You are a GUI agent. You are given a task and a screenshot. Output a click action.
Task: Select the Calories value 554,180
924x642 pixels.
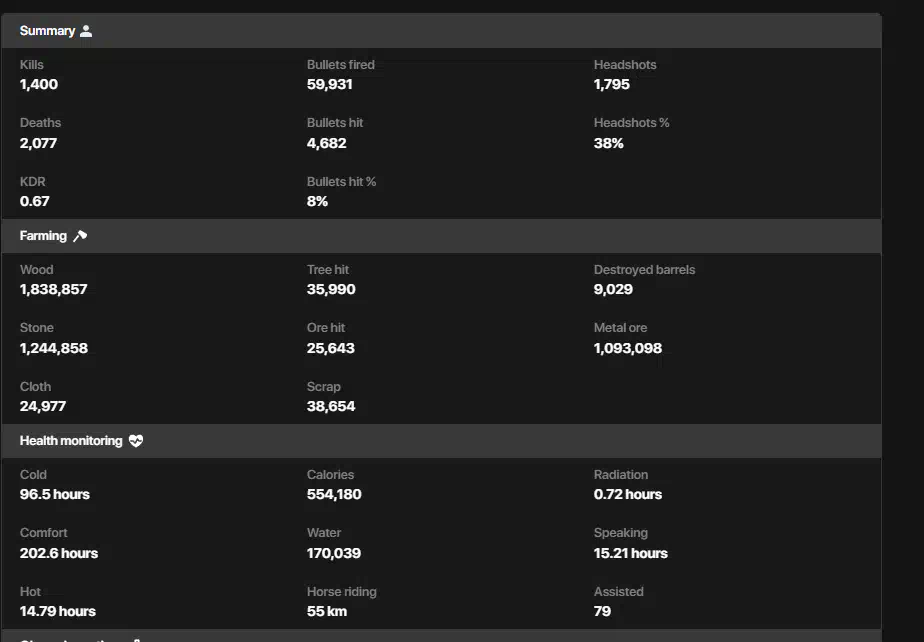pos(334,495)
